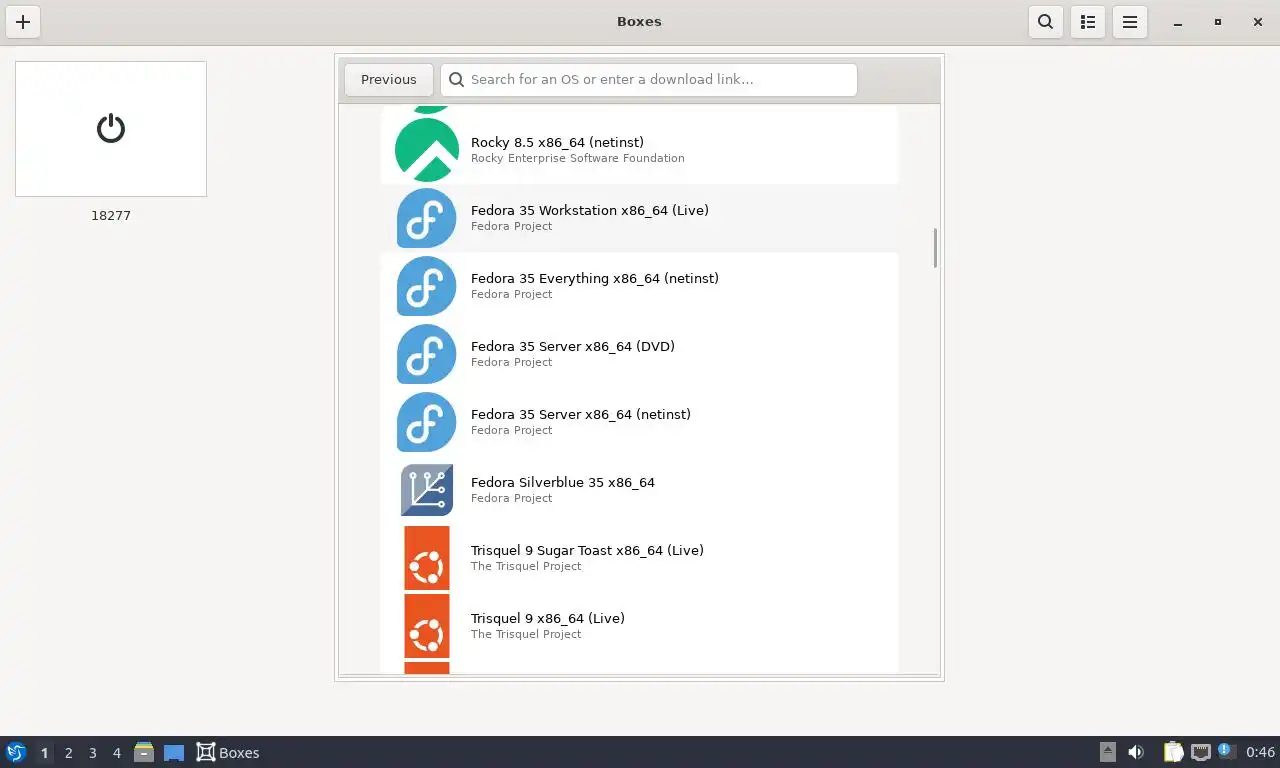
Task: Go back with the Previous button
Action: (x=389, y=80)
